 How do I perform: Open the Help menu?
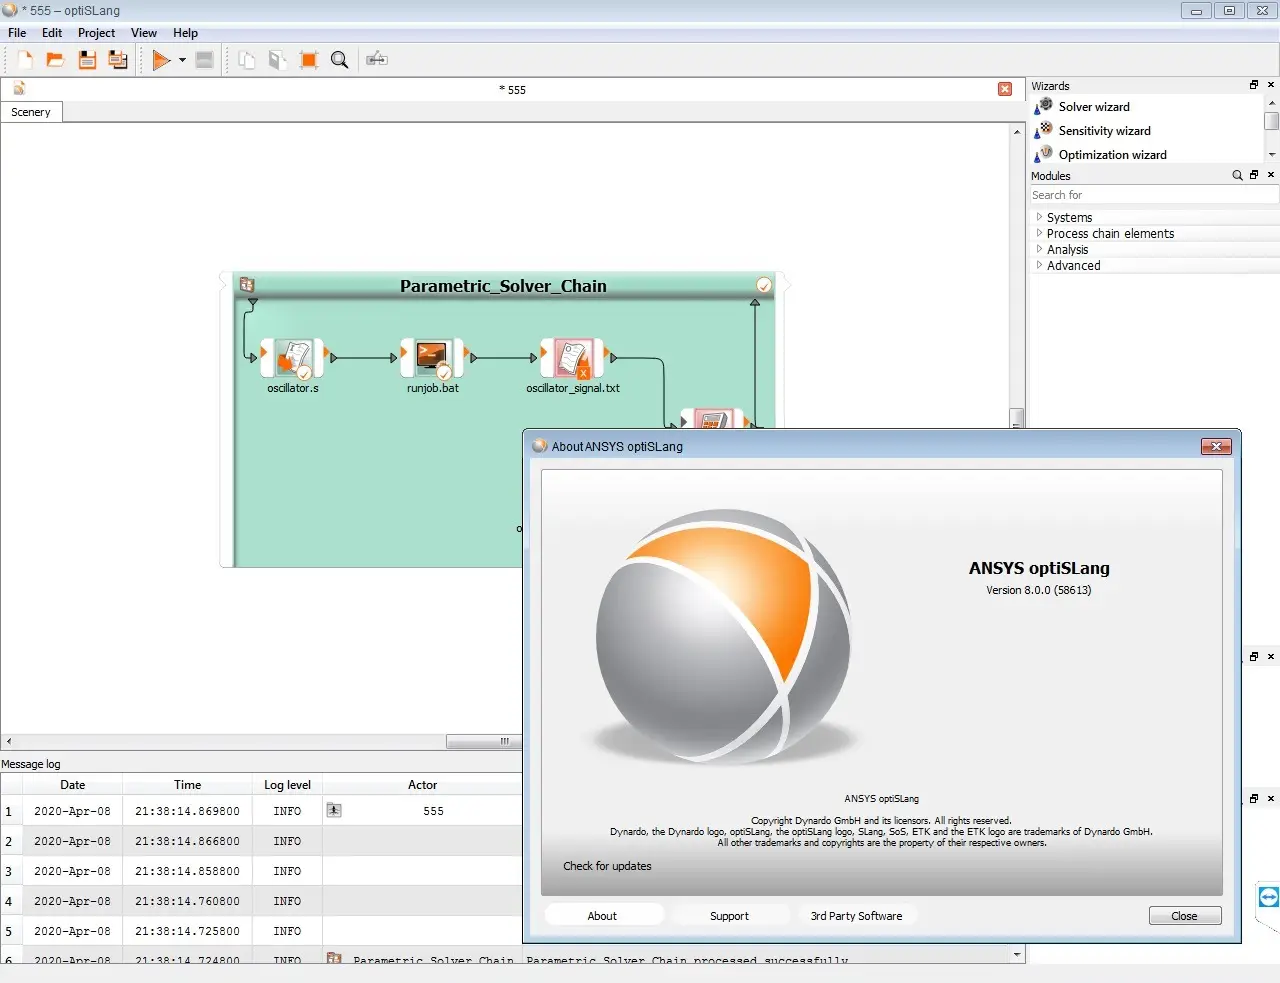click(x=185, y=33)
